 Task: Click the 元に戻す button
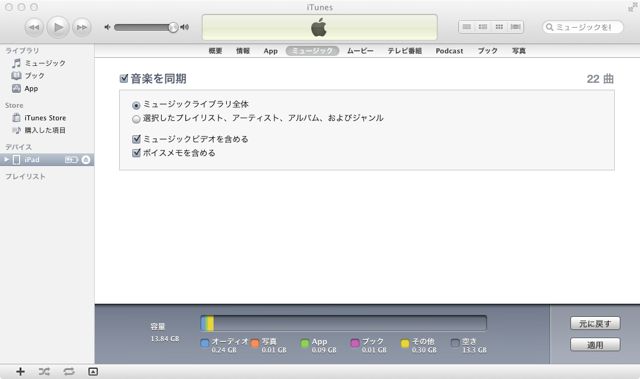tap(595, 324)
